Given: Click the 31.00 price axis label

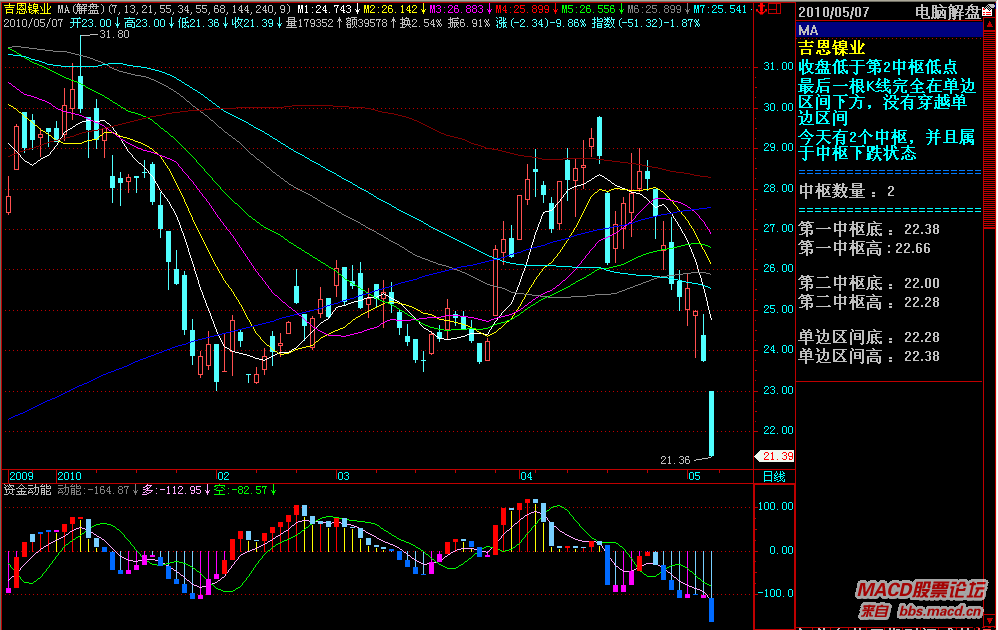Looking at the screenshot, I should (x=778, y=66).
